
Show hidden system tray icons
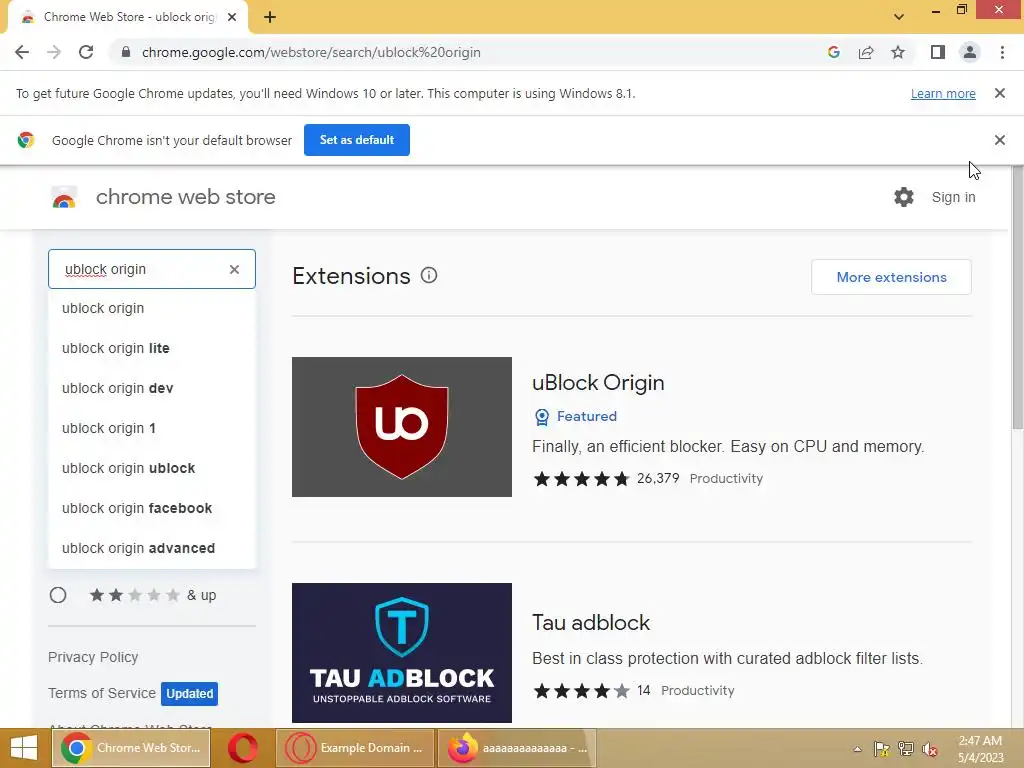pos(857,749)
